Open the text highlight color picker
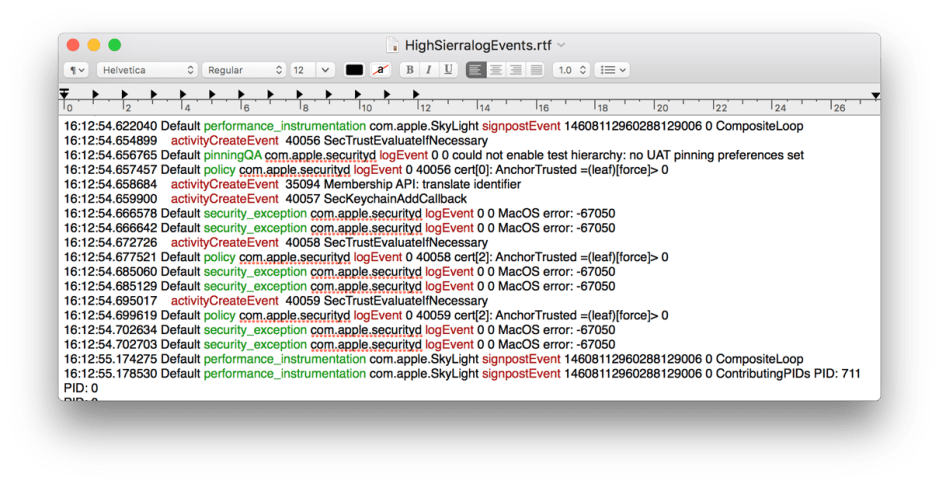Image resolution: width=939 pixels, height=484 pixels. [380, 70]
